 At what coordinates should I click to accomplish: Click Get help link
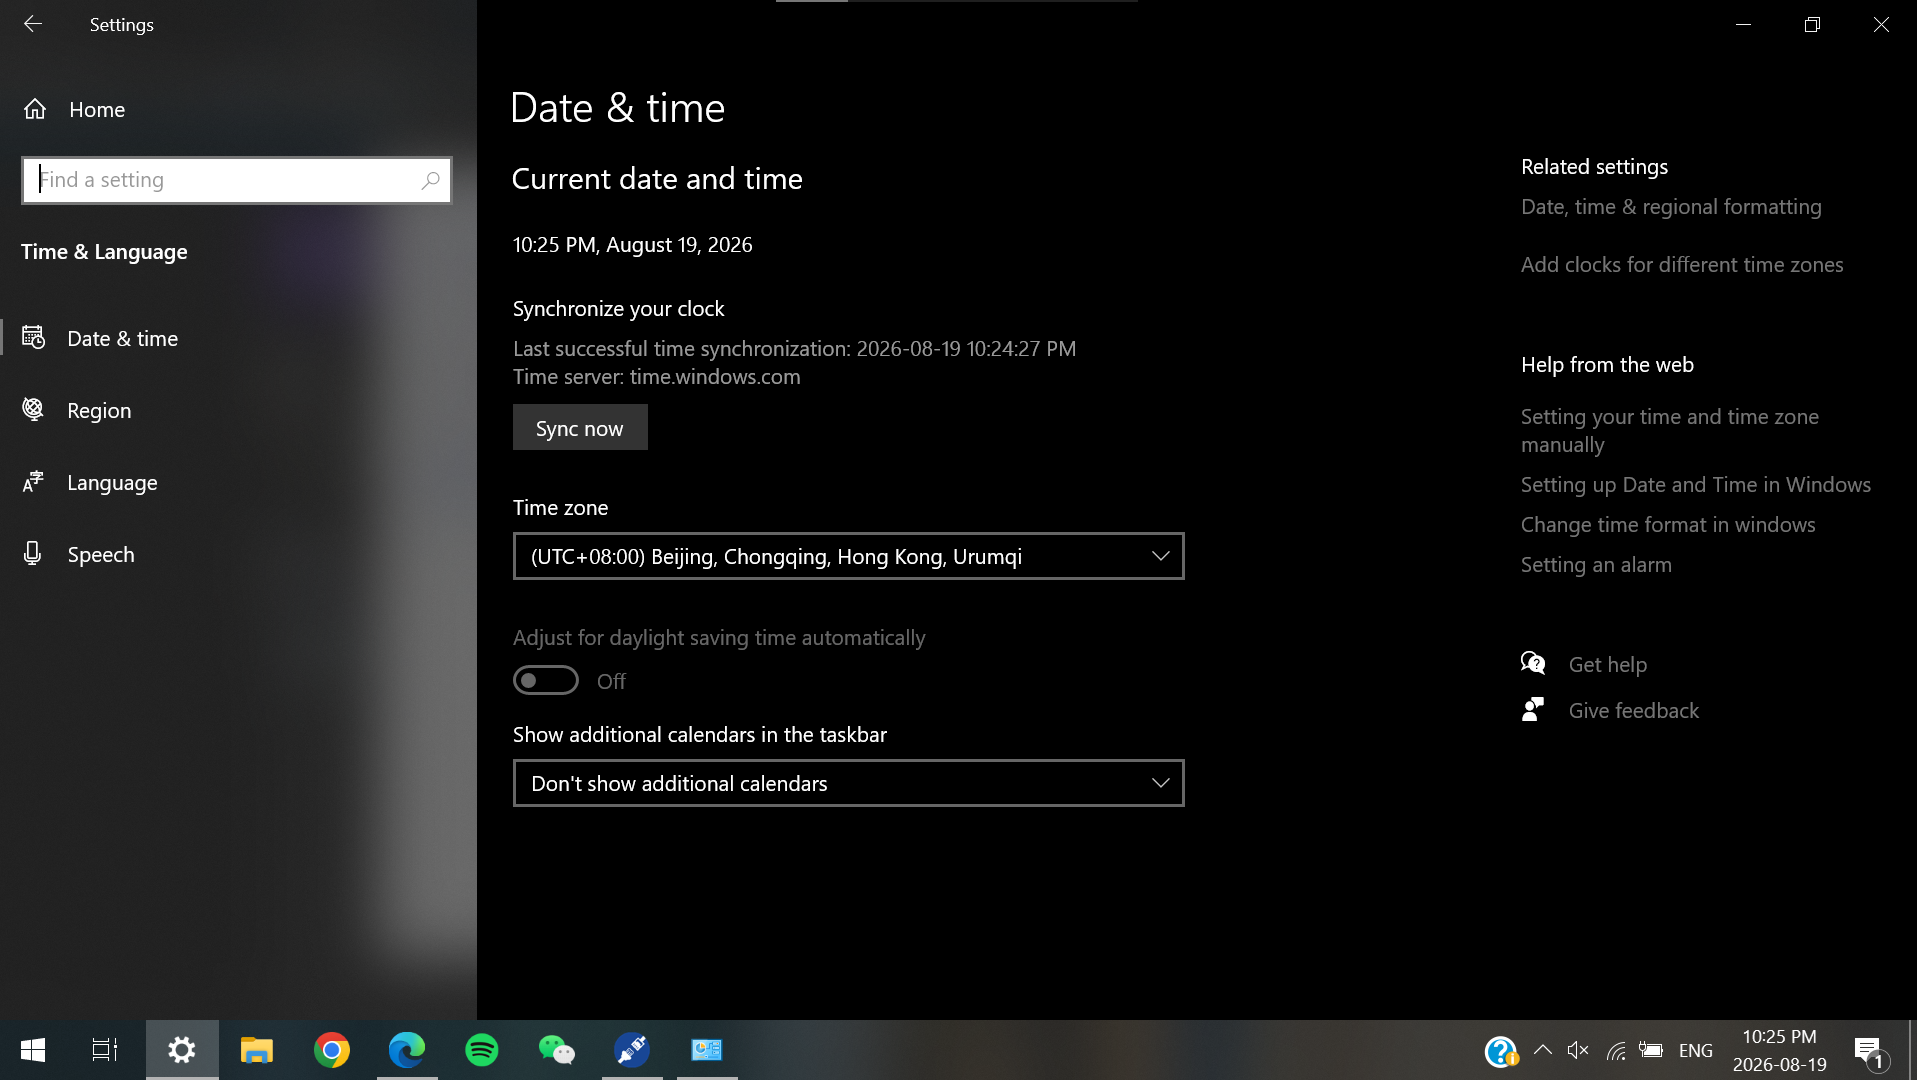(1607, 665)
